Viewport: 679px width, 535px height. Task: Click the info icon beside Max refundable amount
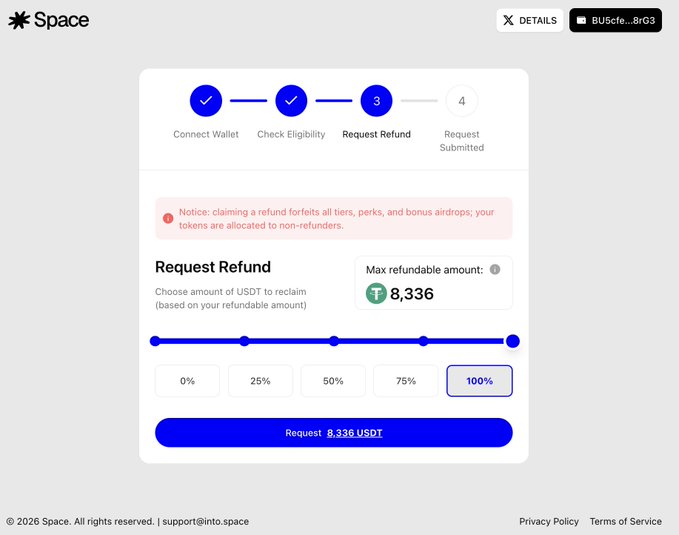pyautogui.click(x=495, y=270)
